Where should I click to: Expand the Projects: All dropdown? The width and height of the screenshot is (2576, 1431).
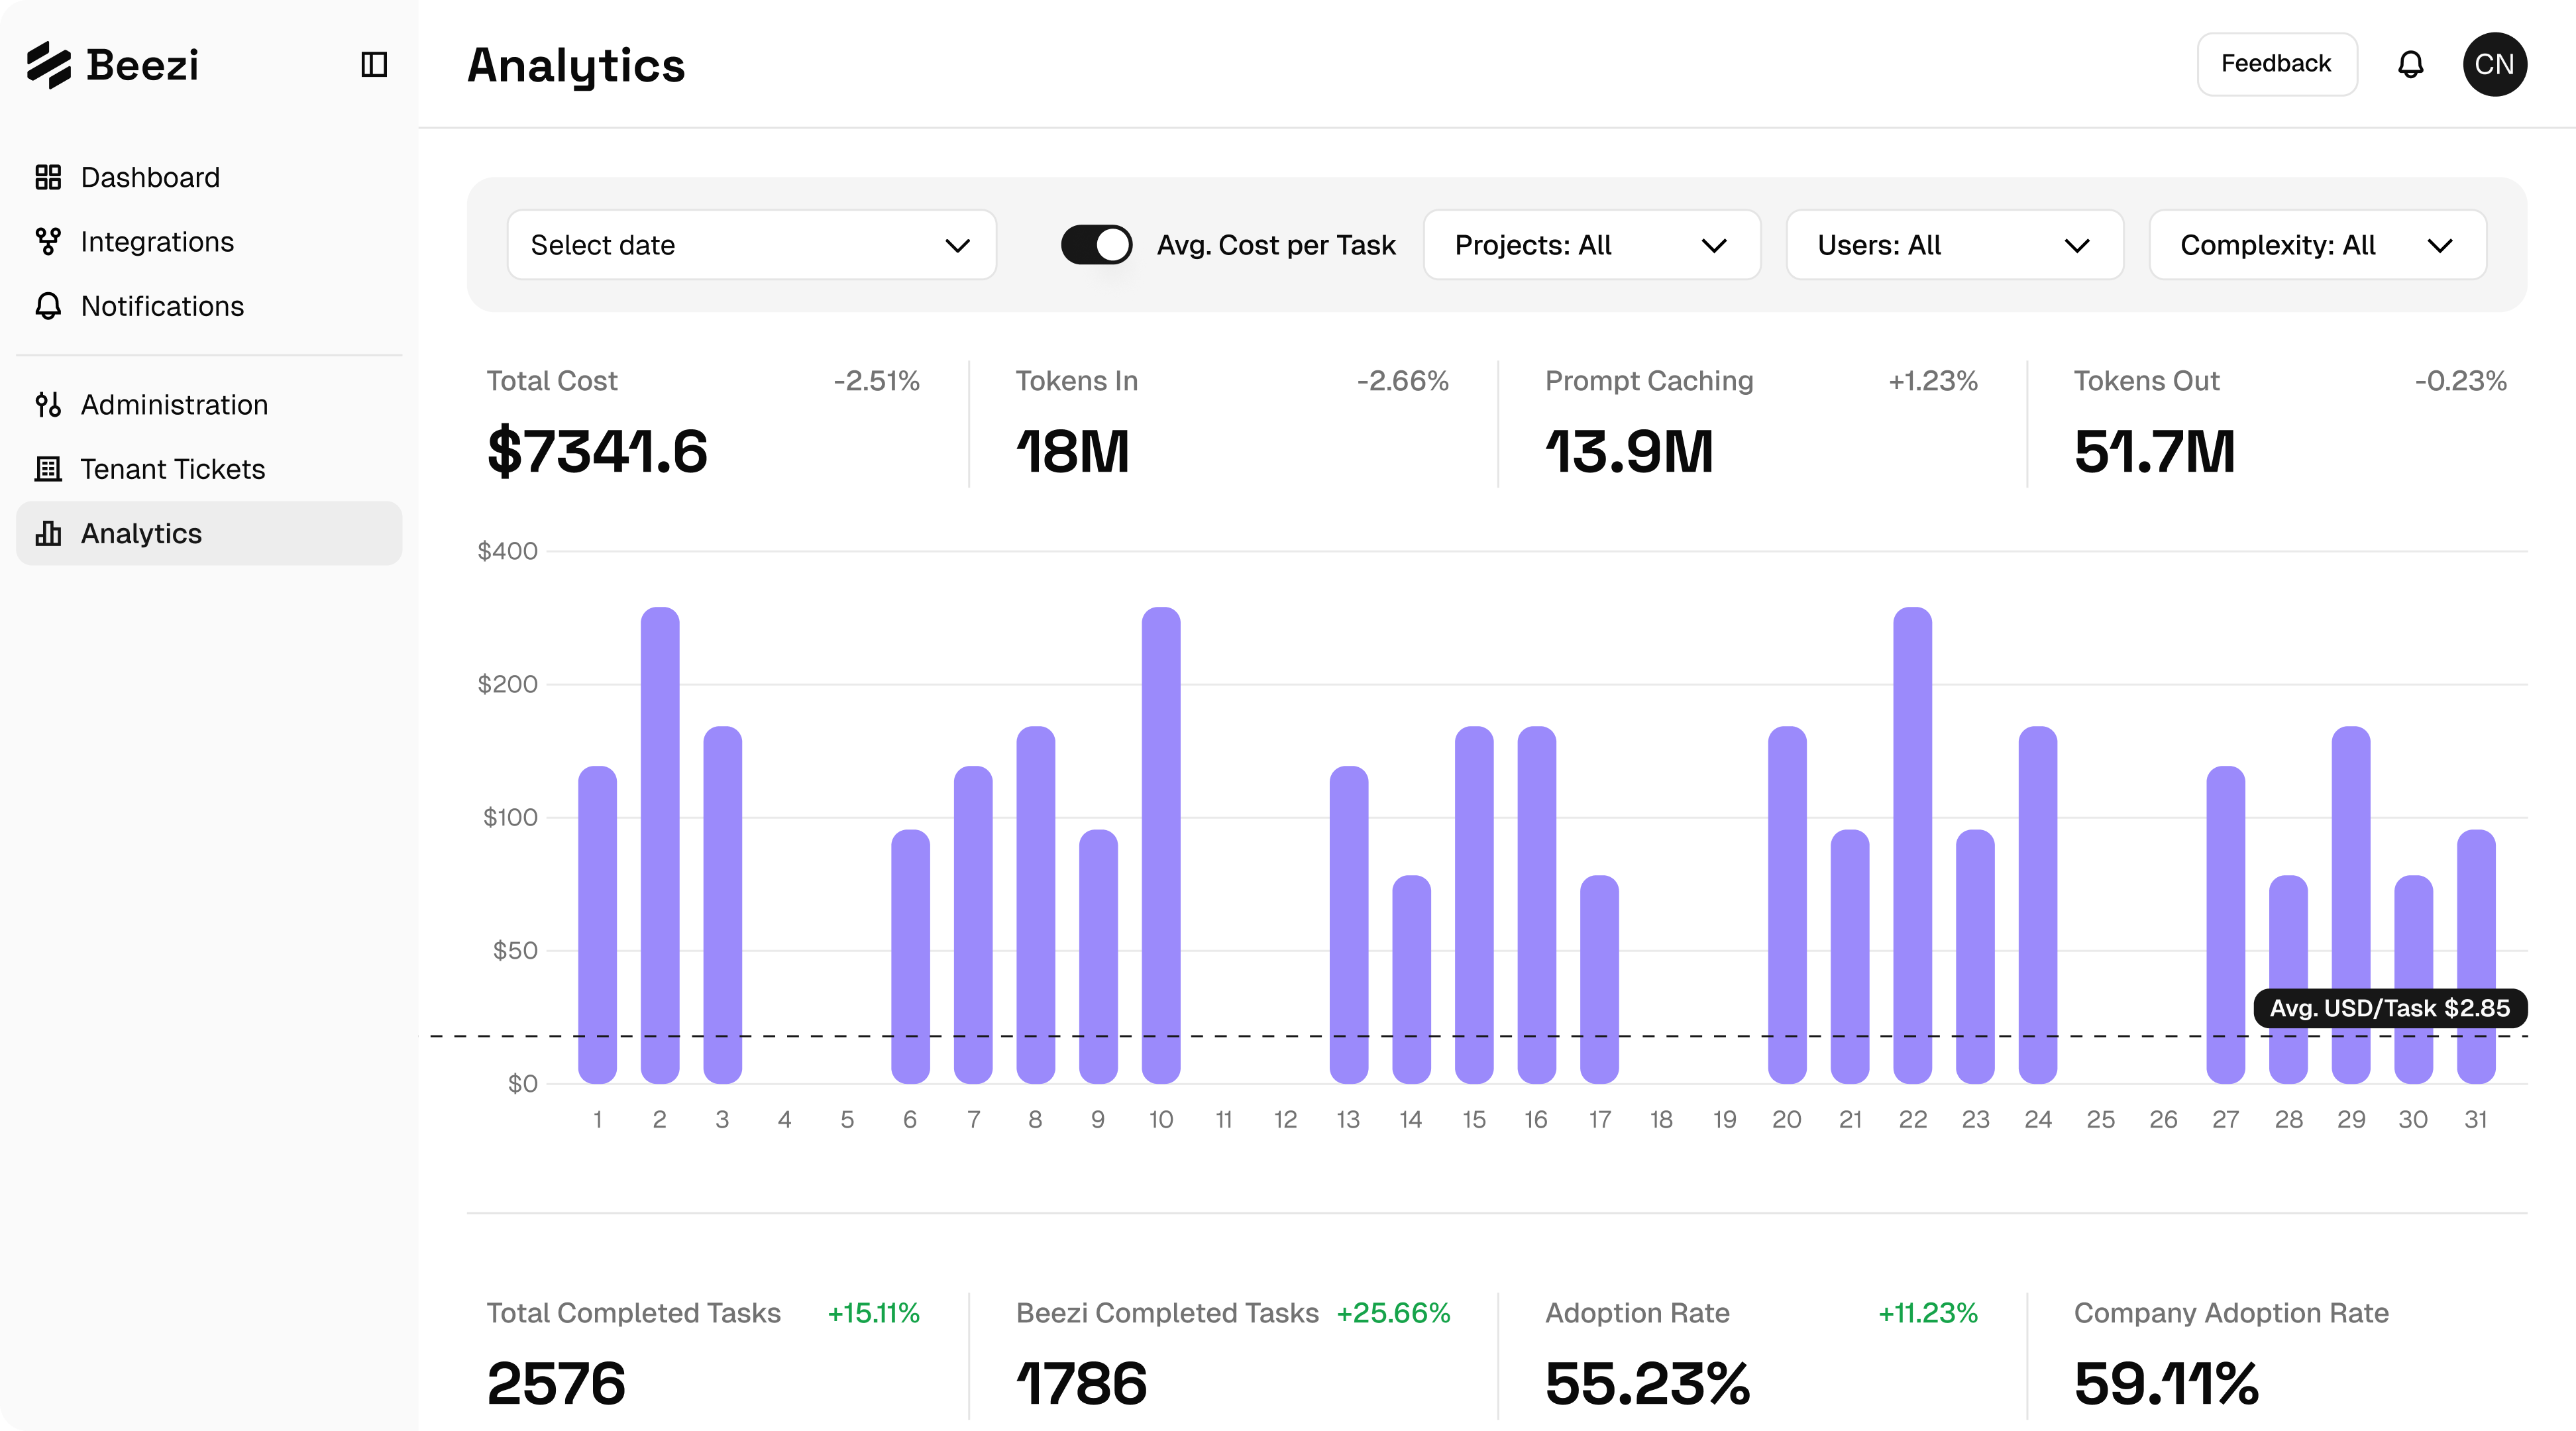click(x=1592, y=245)
